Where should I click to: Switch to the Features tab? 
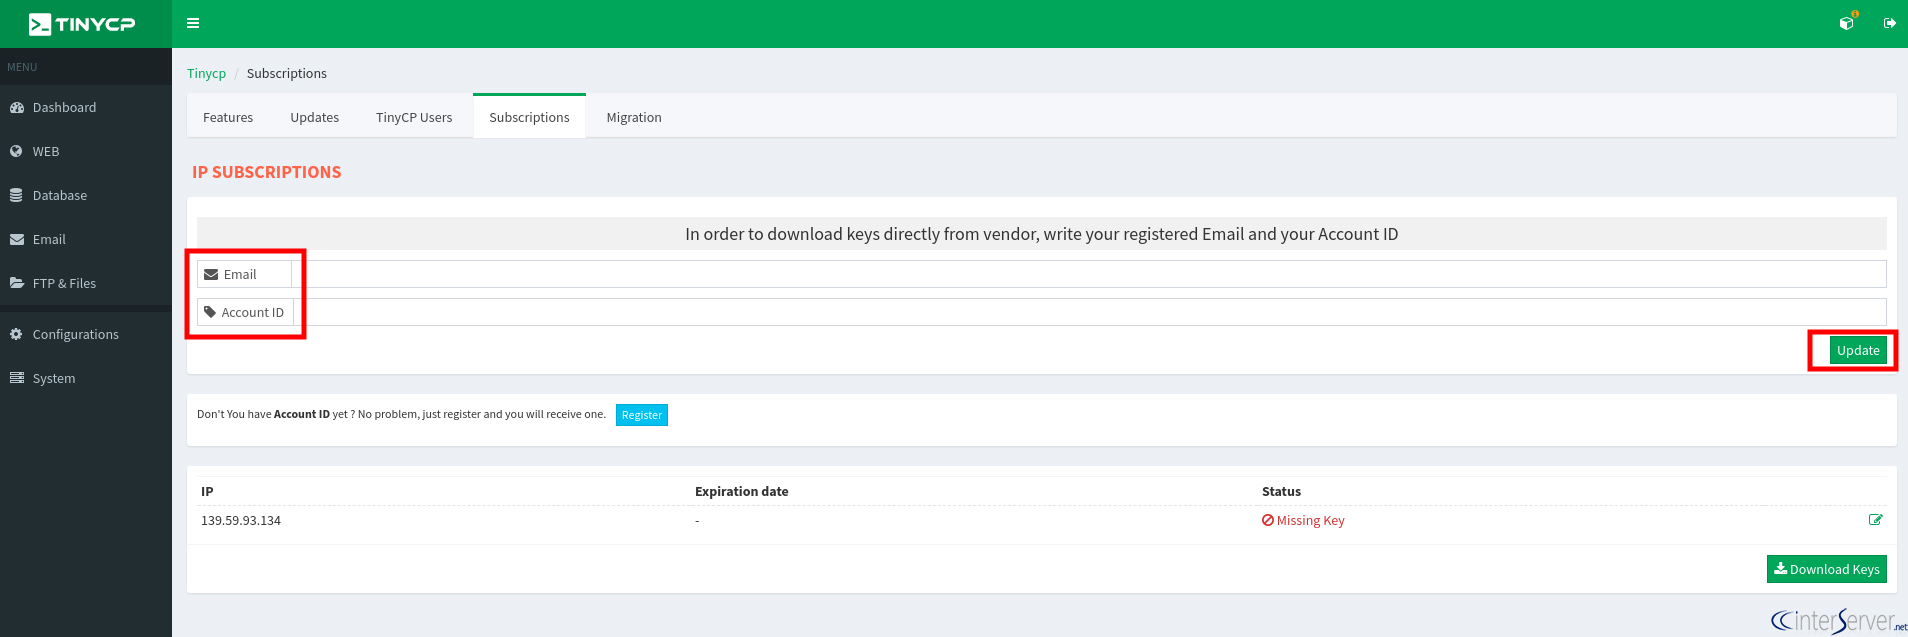tap(228, 117)
